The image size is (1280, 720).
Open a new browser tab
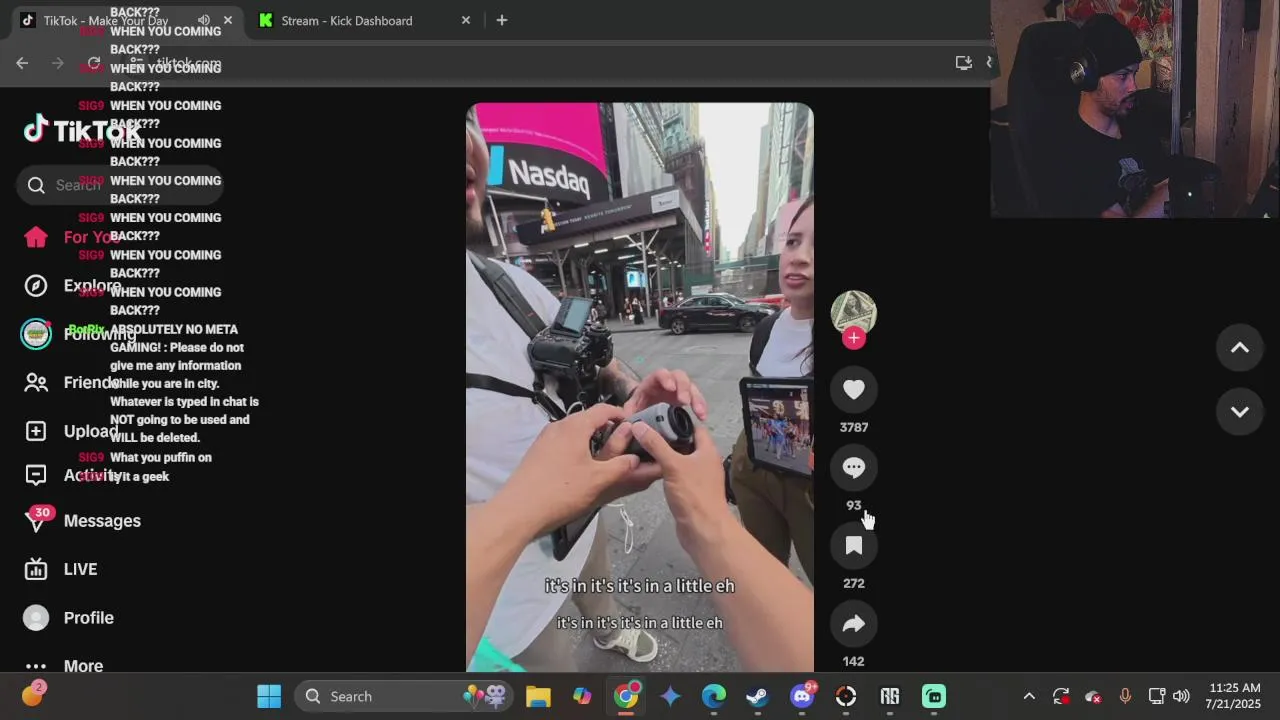502,20
